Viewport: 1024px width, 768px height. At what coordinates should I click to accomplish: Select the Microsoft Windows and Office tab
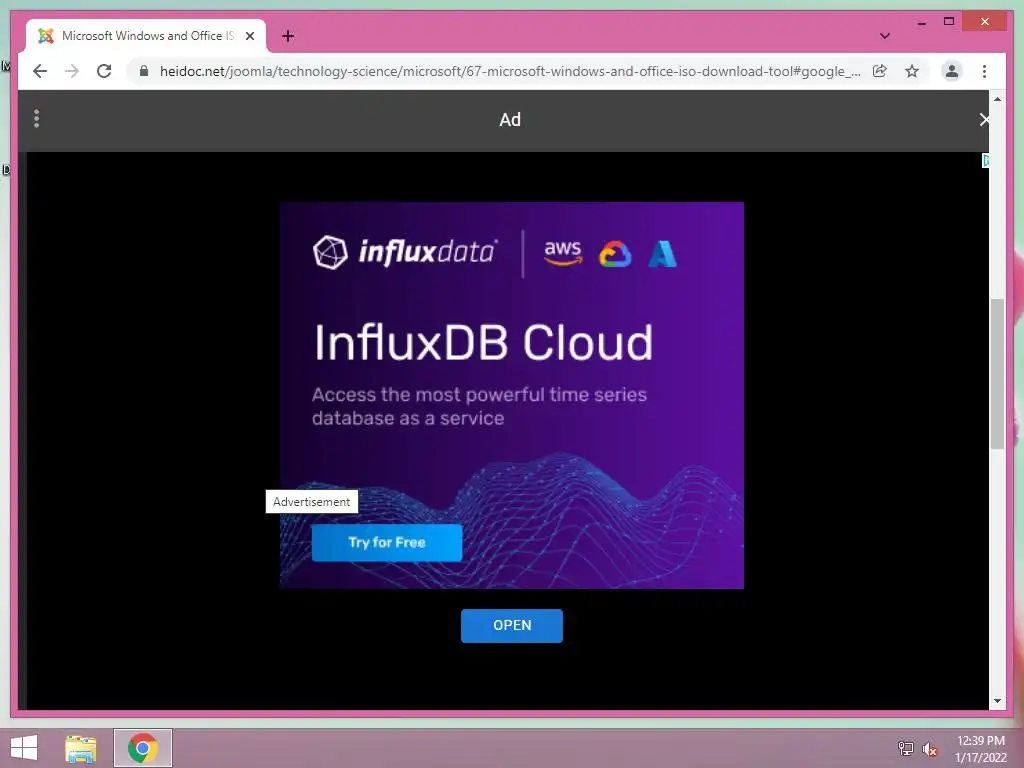click(146, 36)
